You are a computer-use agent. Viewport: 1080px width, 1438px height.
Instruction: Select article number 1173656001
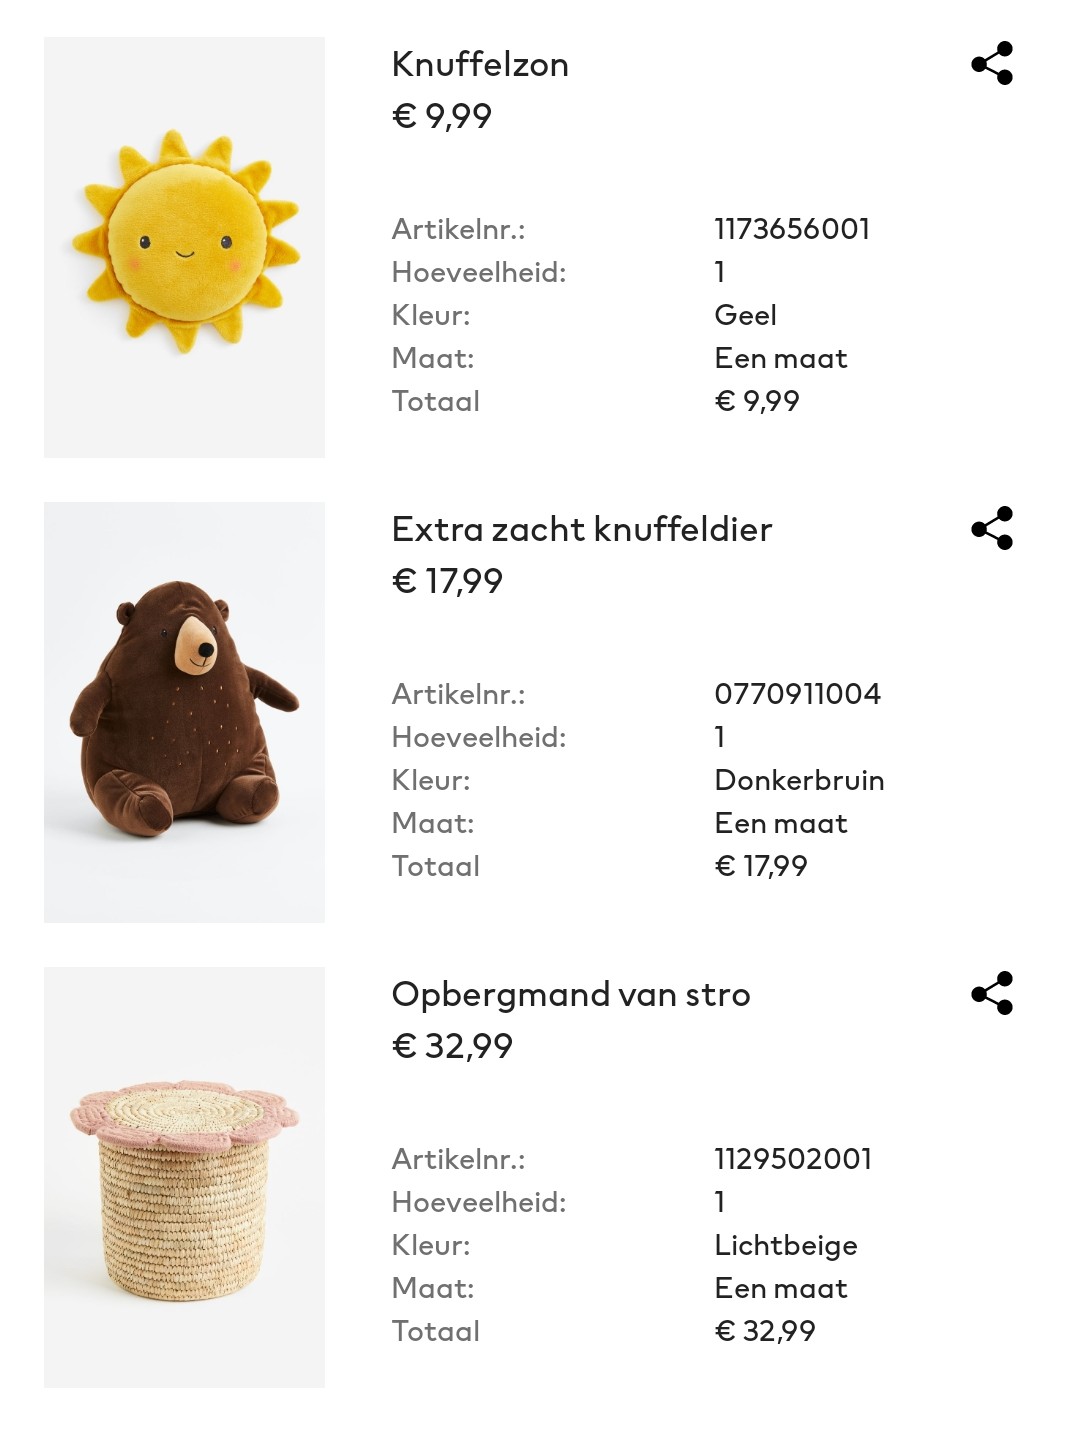tap(792, 229)
